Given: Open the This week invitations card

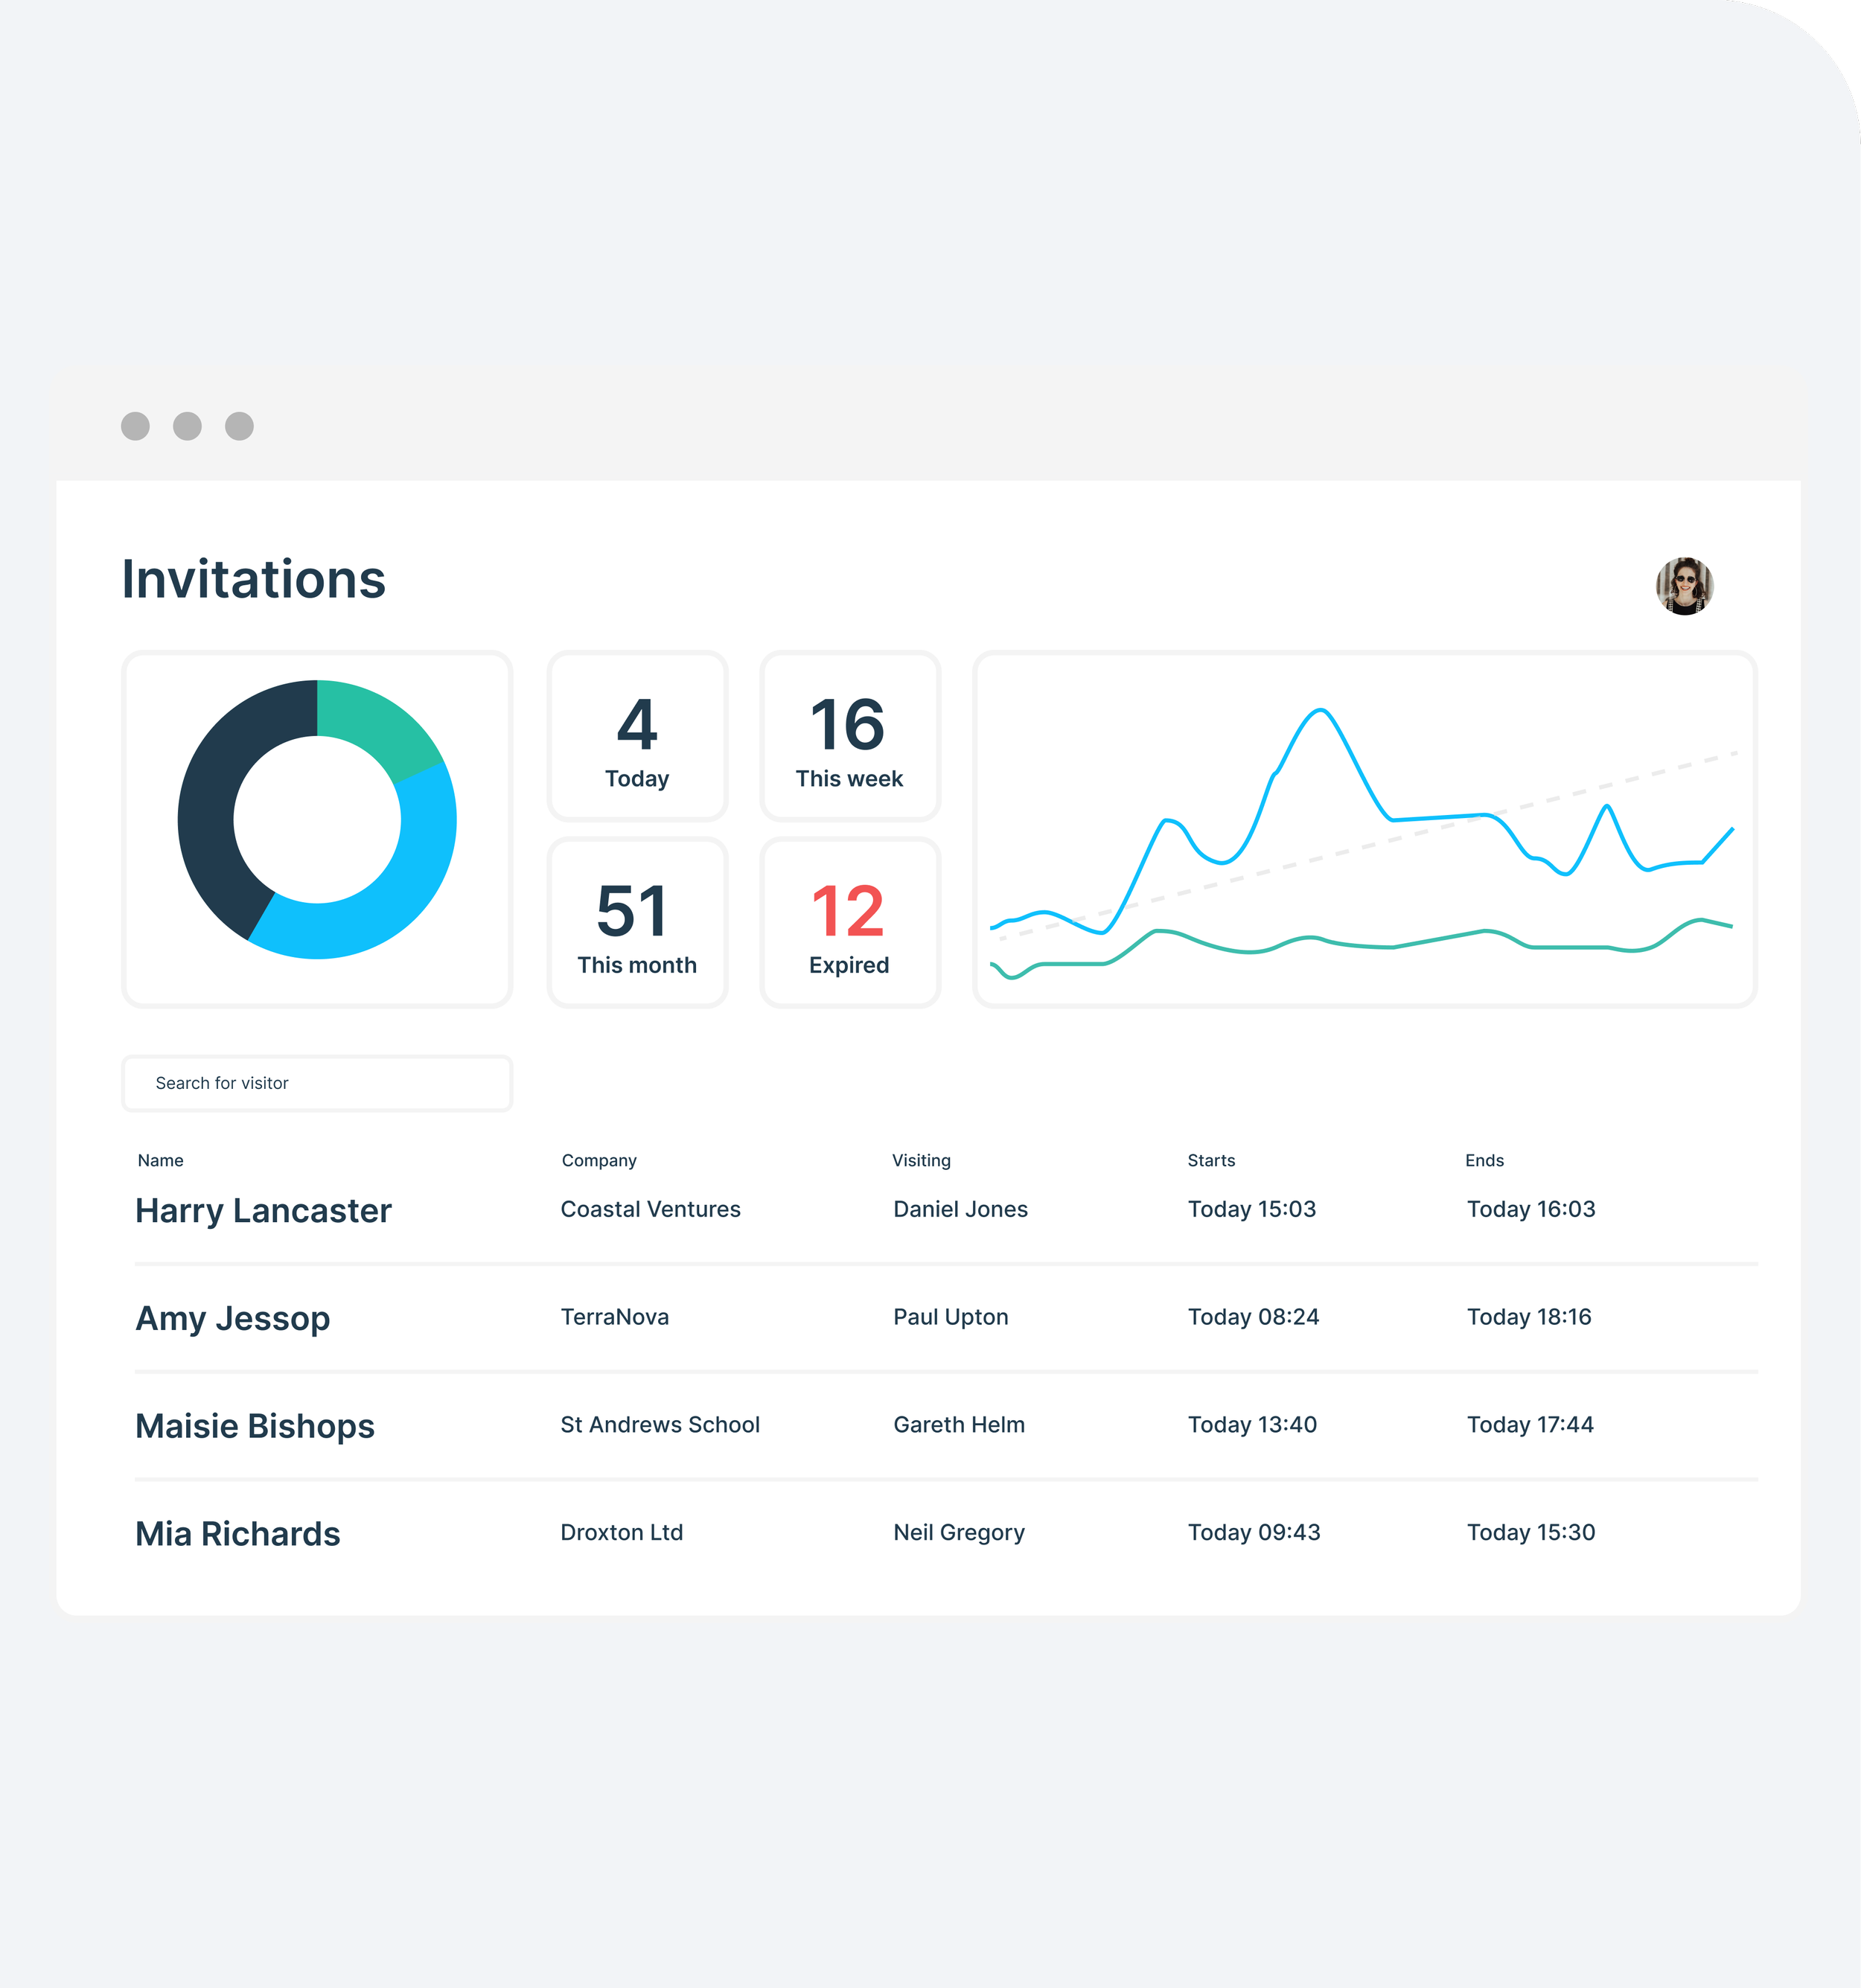Looking at the screenshot, I should tap(849, 737).
